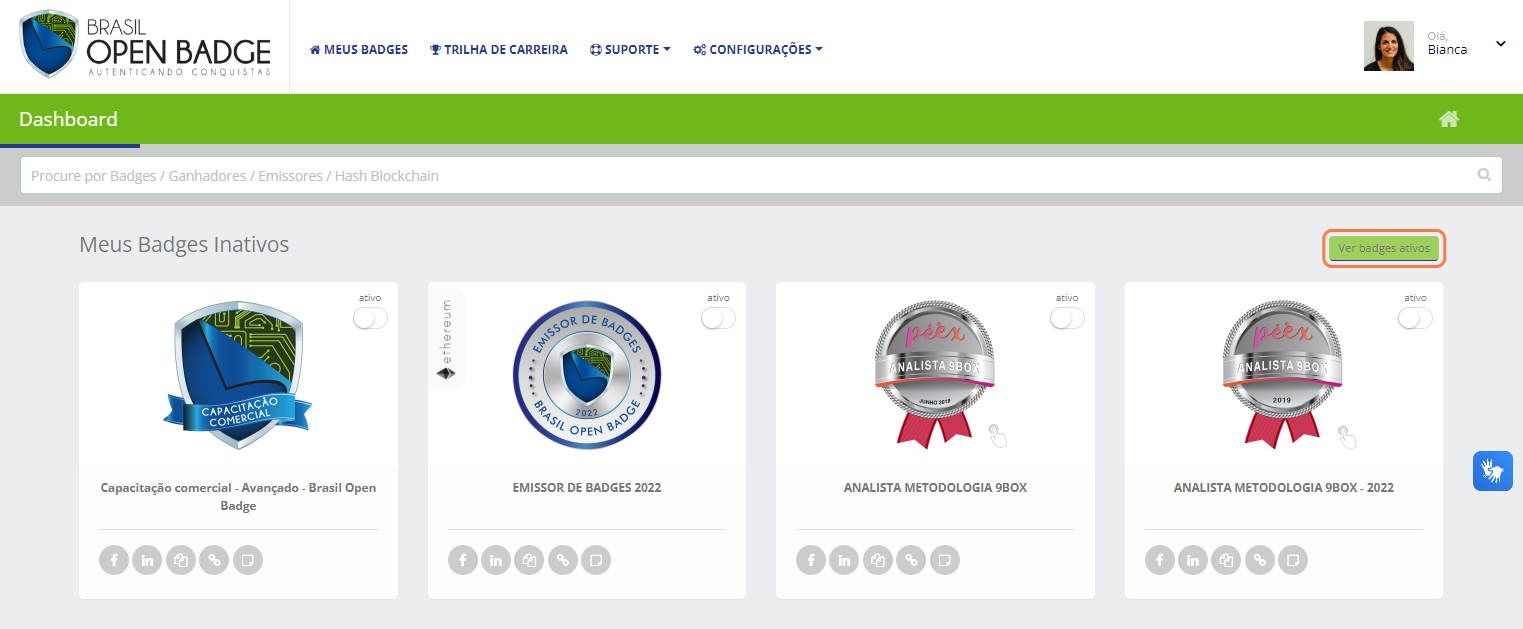This screenshot has width=1523, height=629.
Task: Click copy icon on EMISSOR DE BADGES 2022 card
Action: point(529,560)
